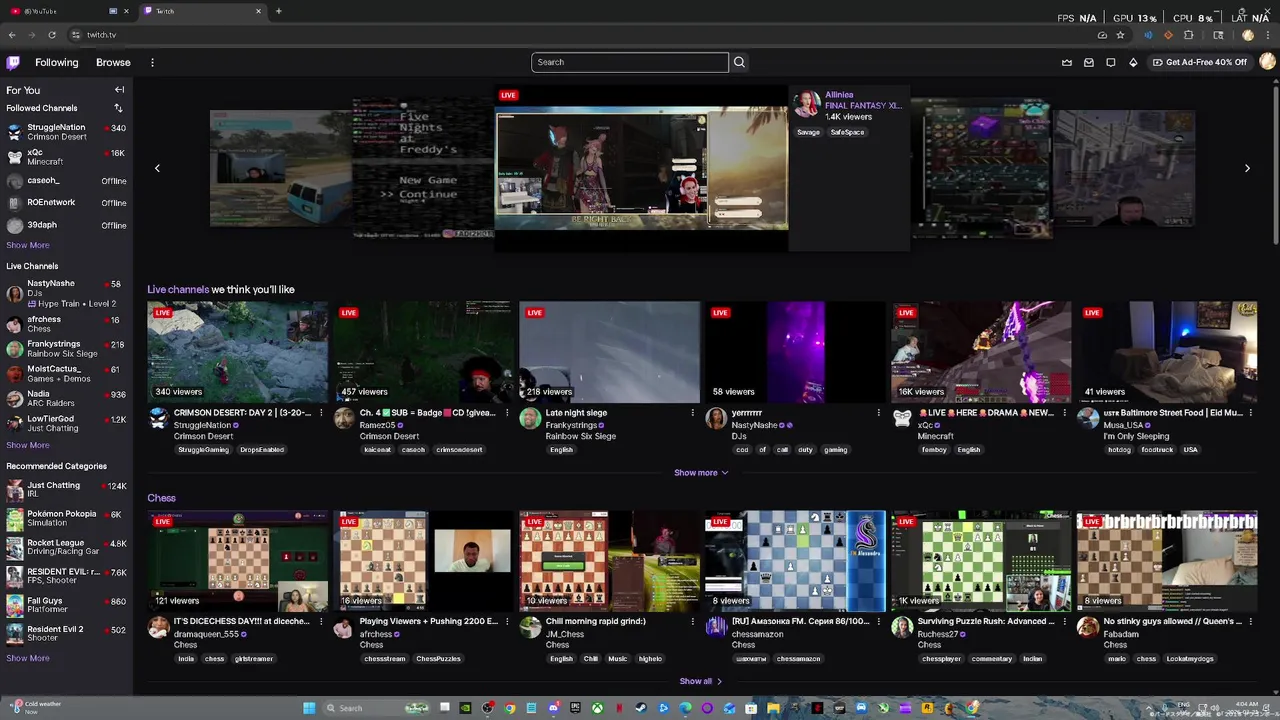This screenshot has height=720, width=1280.
Task: Open the more options dots beside Browse
Action: pyautogui.click(x=152, y=62)
